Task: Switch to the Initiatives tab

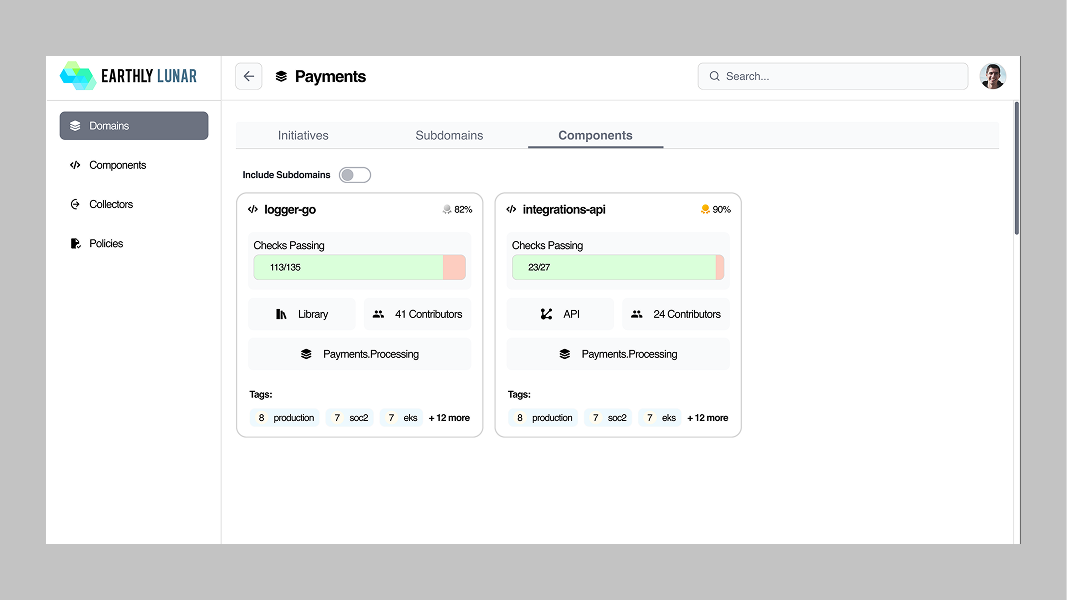Action: (x=303, y=135)
